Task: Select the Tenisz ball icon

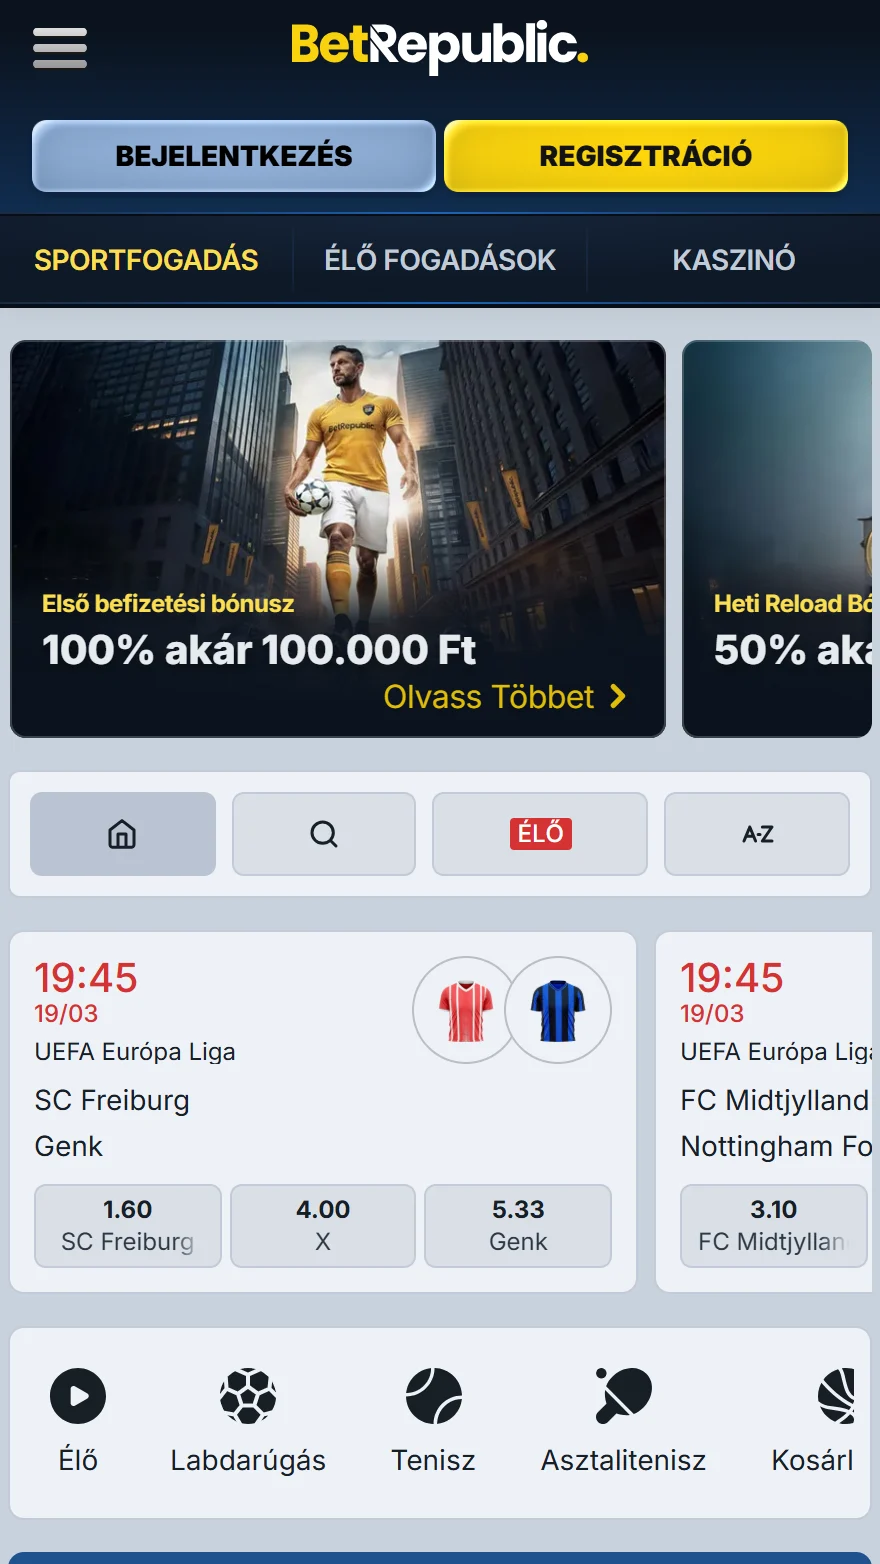Action: 434,1396
